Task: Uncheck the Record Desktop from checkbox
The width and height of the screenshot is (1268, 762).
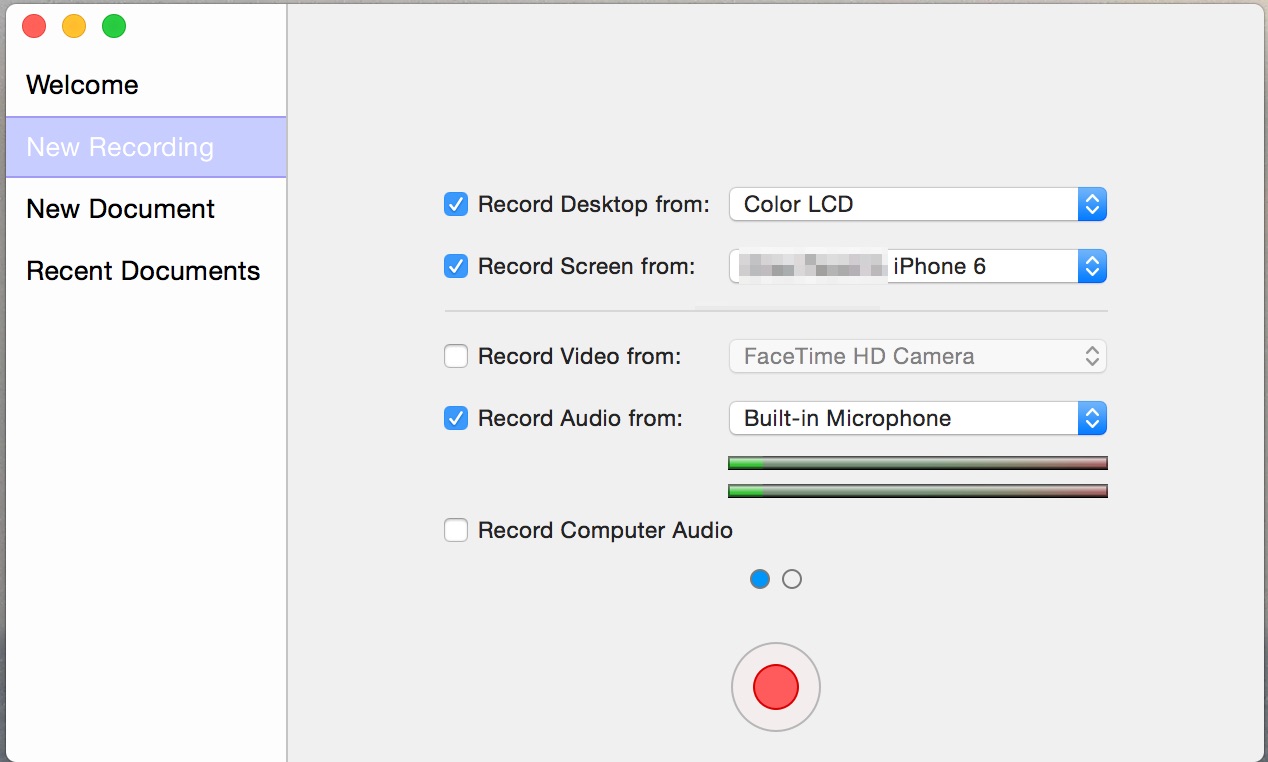Action: pyautogui.click(x=456, y=205)
